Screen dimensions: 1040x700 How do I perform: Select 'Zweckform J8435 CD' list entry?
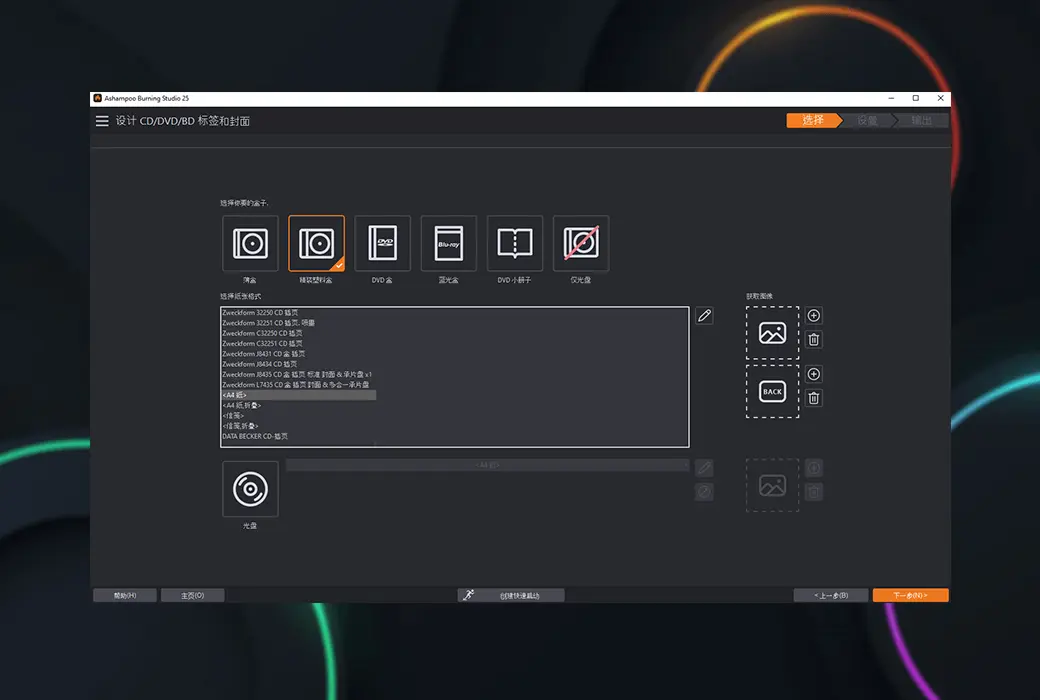pyautogui.click(x=297, y=374)
